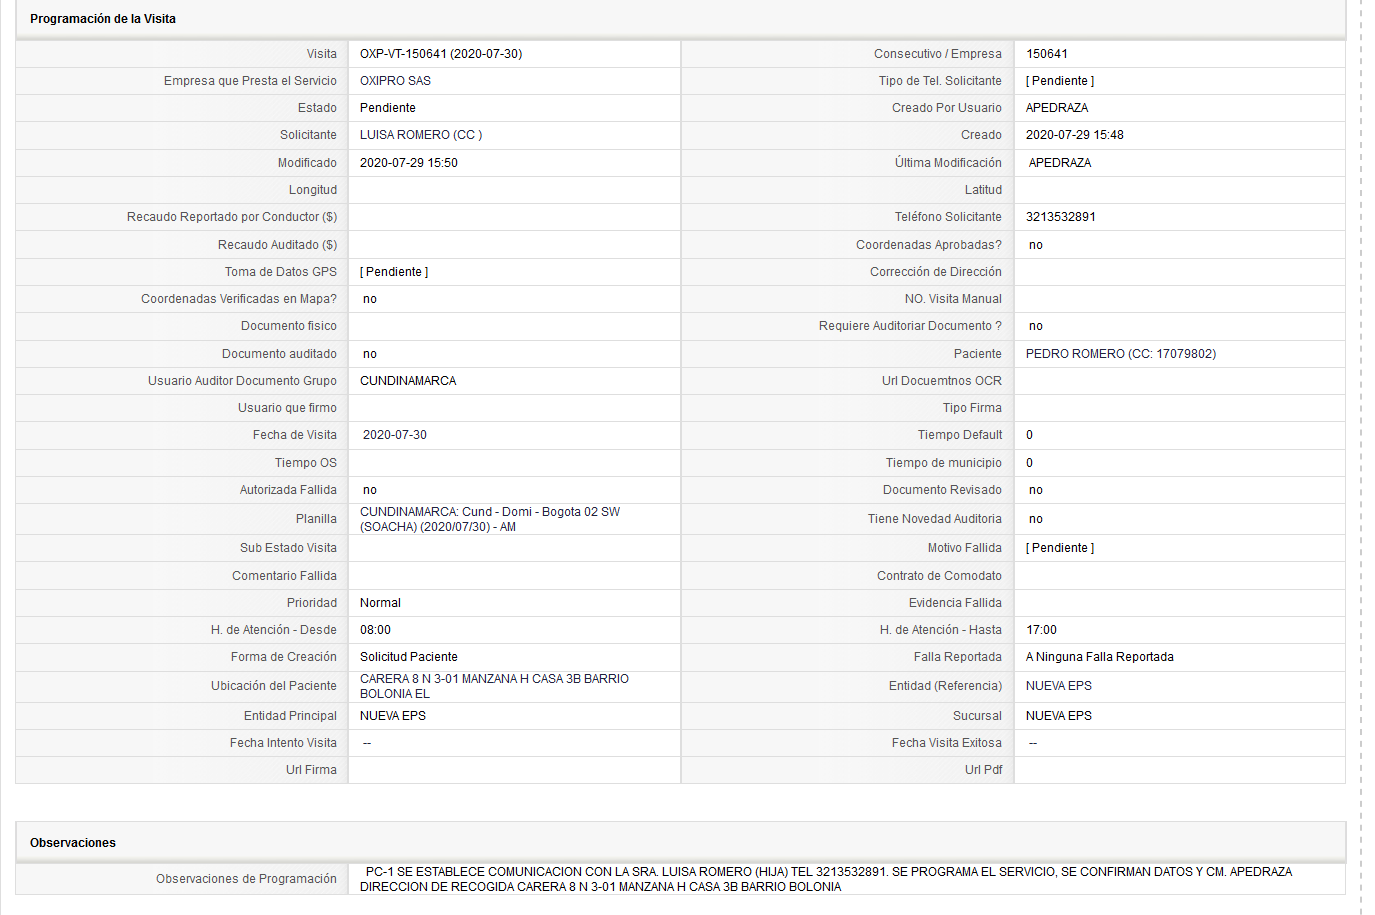This screenshot has width=1375, height=915.
Task: Click the Coordenadas Aprobadas? value no
Action: (1036, 245)
